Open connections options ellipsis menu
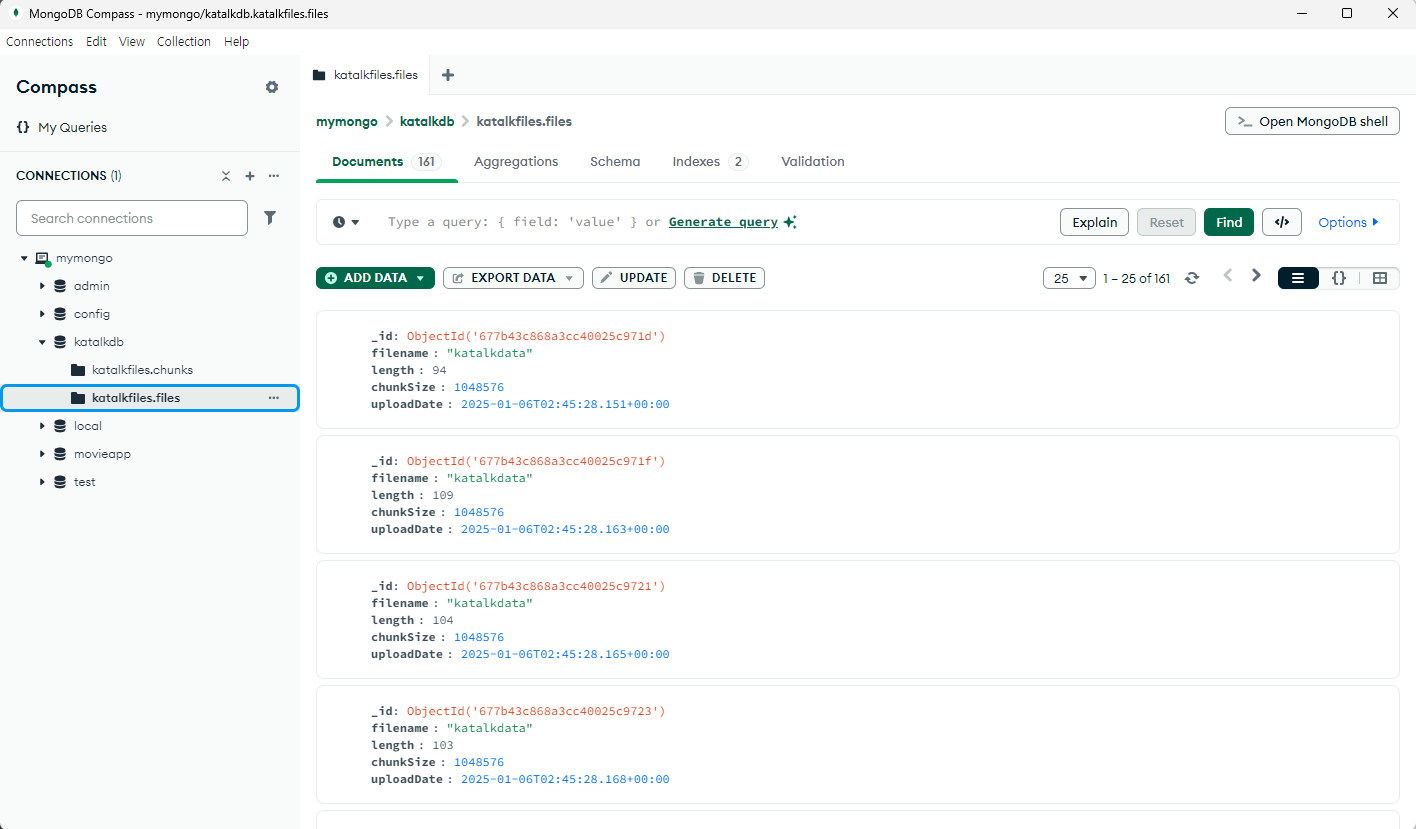The image size is (1416, 829). pyautogui.click(x=274, y=176)
